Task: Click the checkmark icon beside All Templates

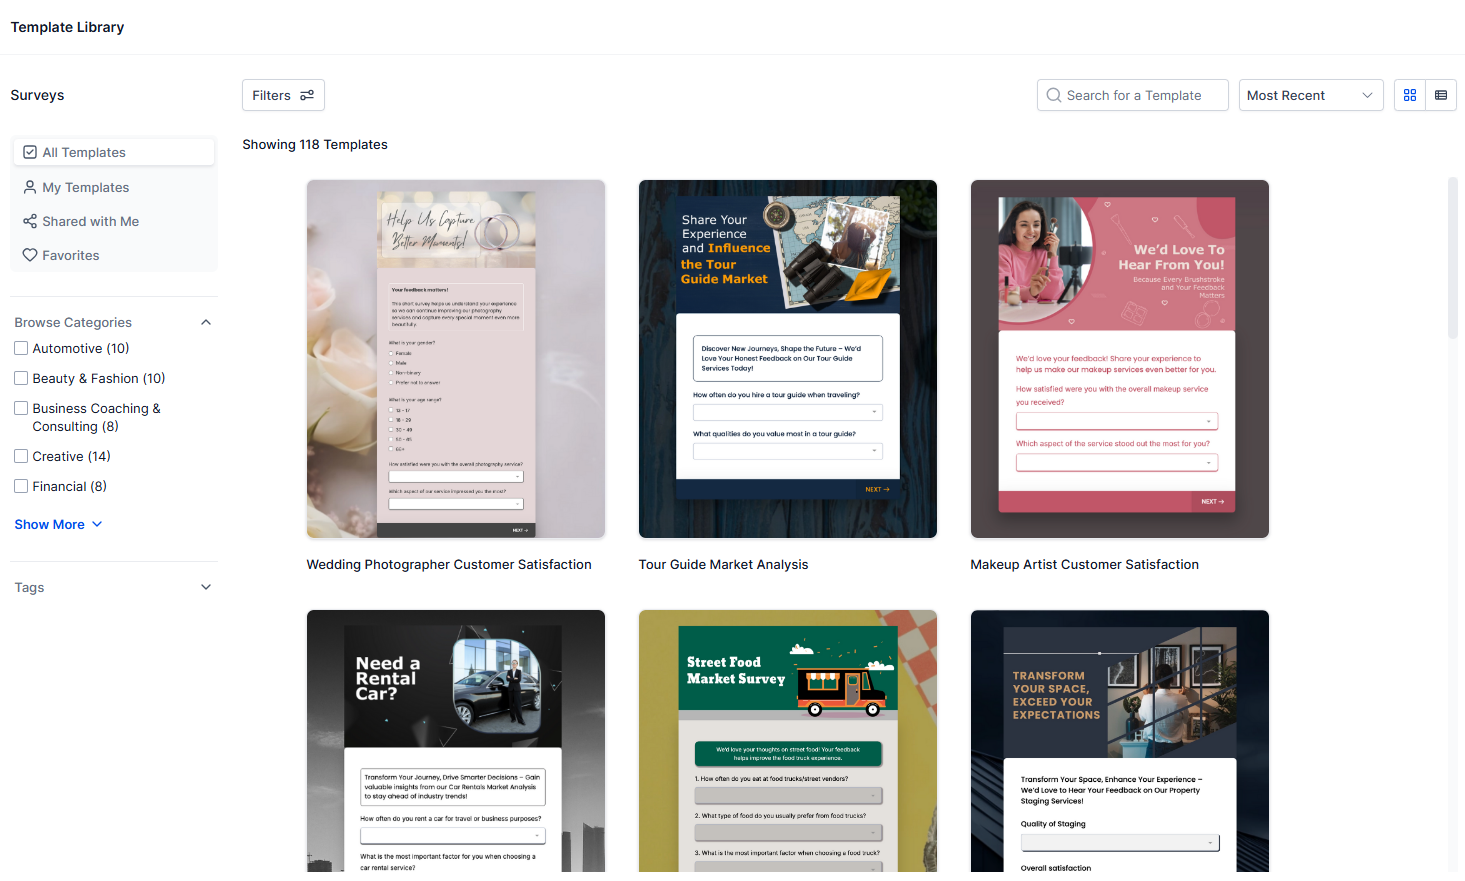Action: click(31, 151)
